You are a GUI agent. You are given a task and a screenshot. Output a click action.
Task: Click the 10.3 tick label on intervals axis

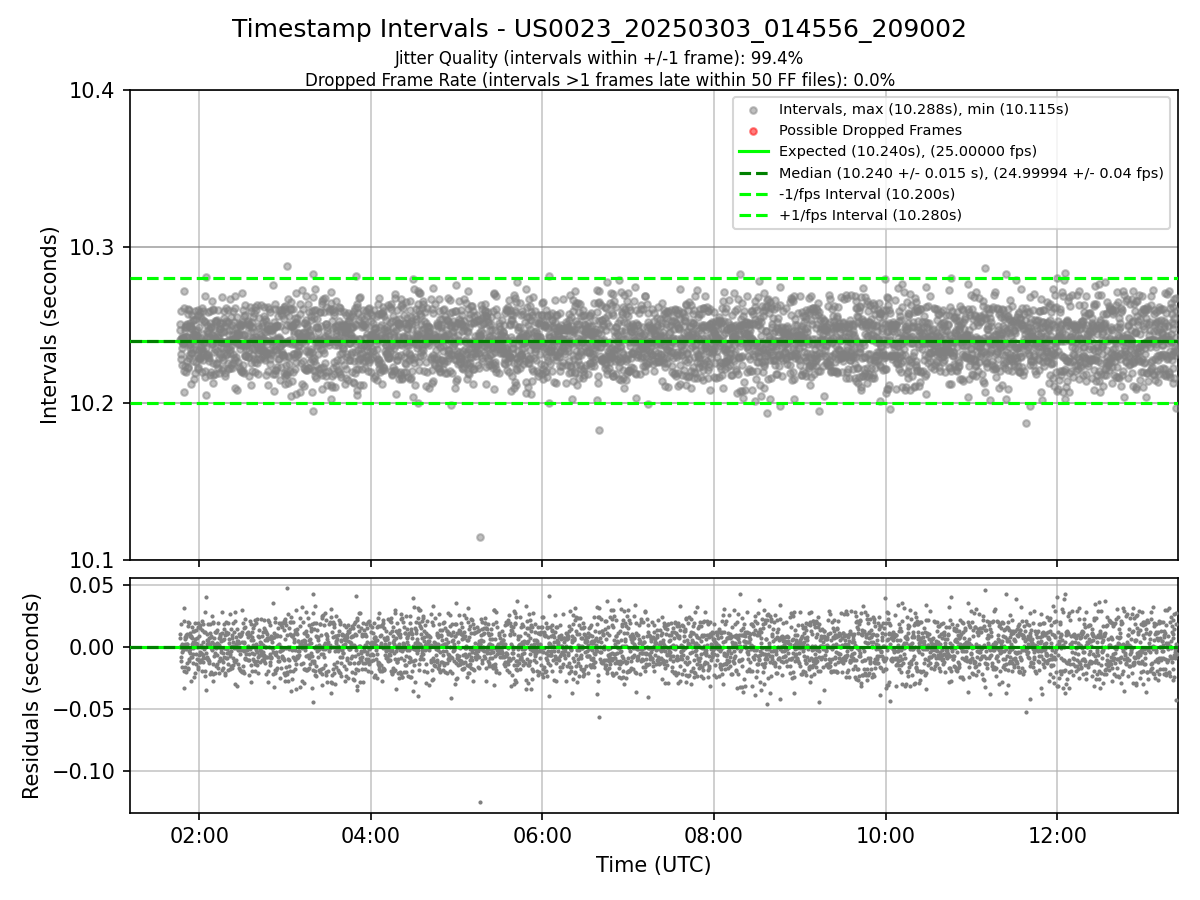94,247
